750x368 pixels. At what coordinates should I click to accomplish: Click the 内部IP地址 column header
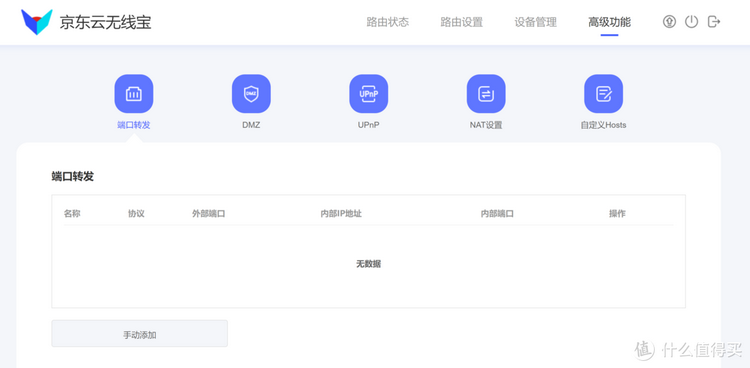pos(341,213)
